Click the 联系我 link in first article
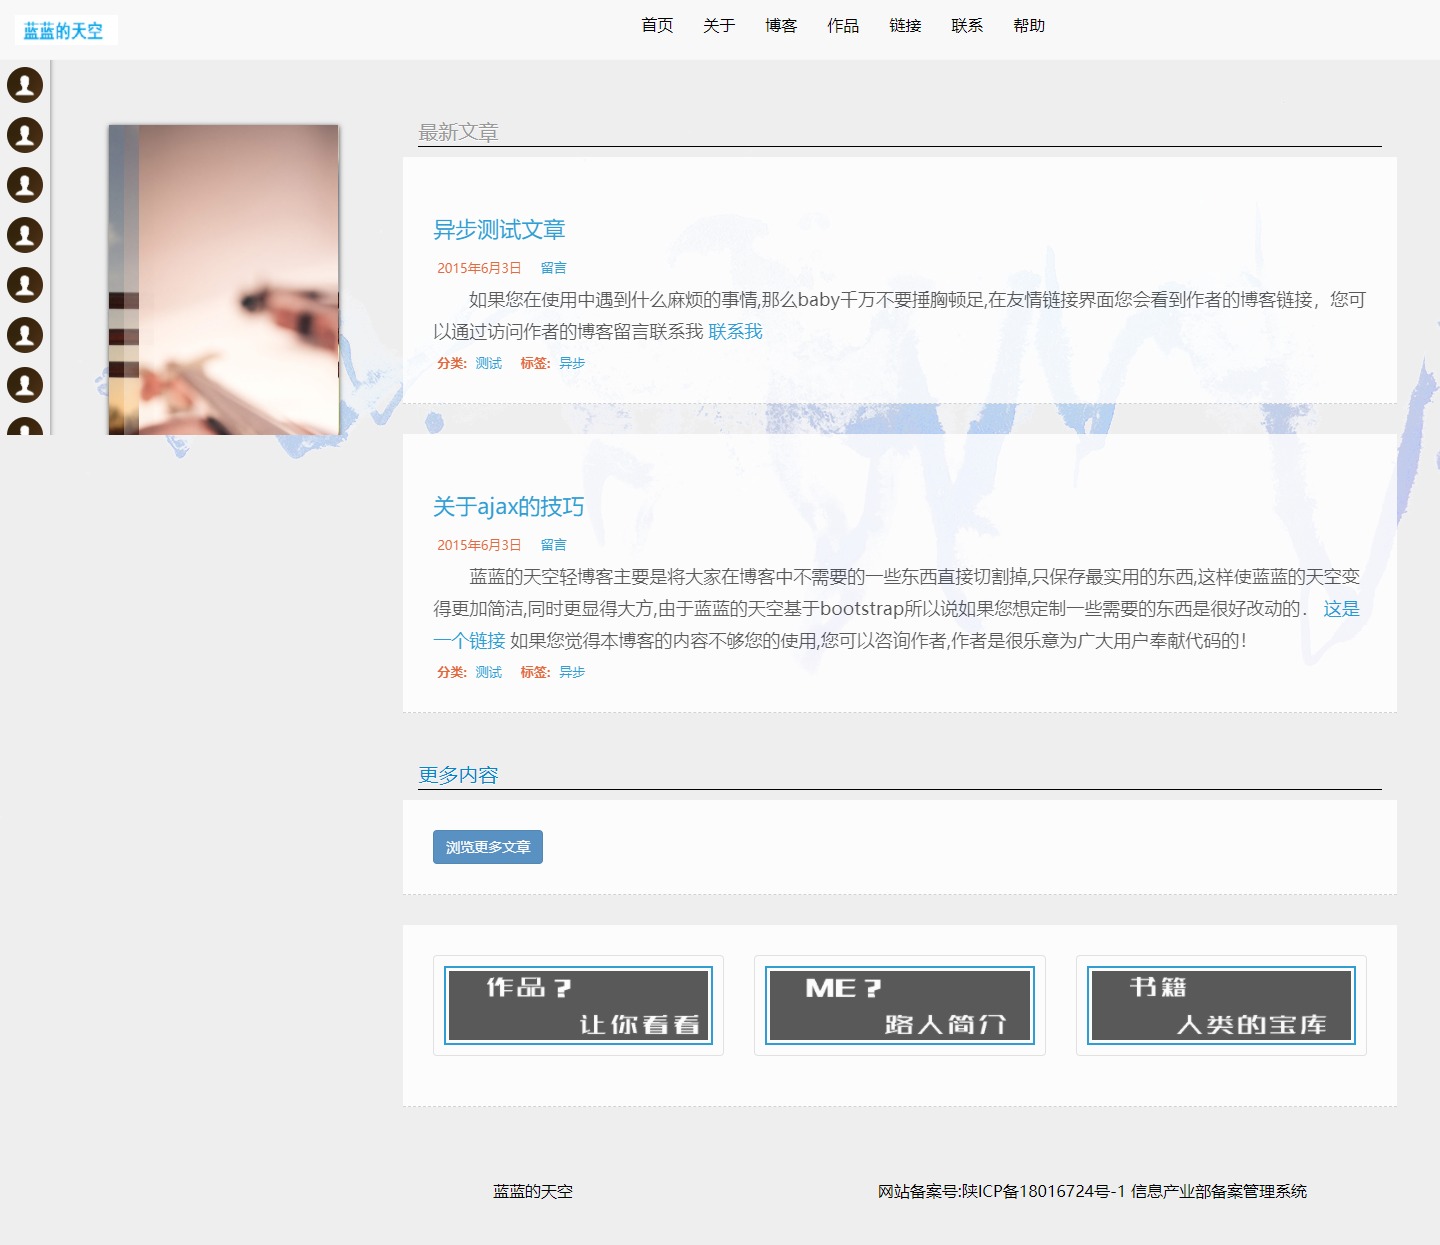This screenshot has height=1245, width=1440. pos(735,332)
